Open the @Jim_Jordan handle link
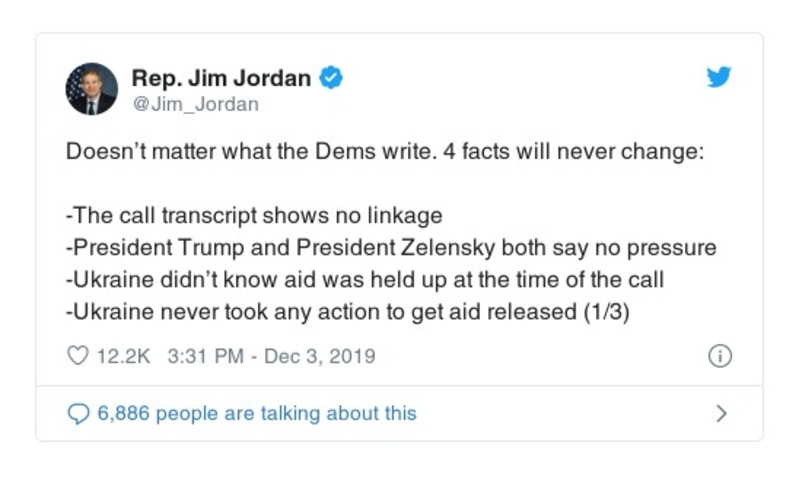The width and height of the screenshot is (799, 490). tap(195, 103)
